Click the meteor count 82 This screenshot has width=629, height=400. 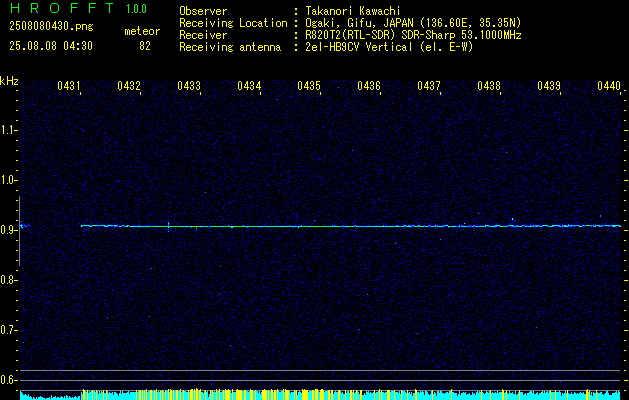pos(145,46)
